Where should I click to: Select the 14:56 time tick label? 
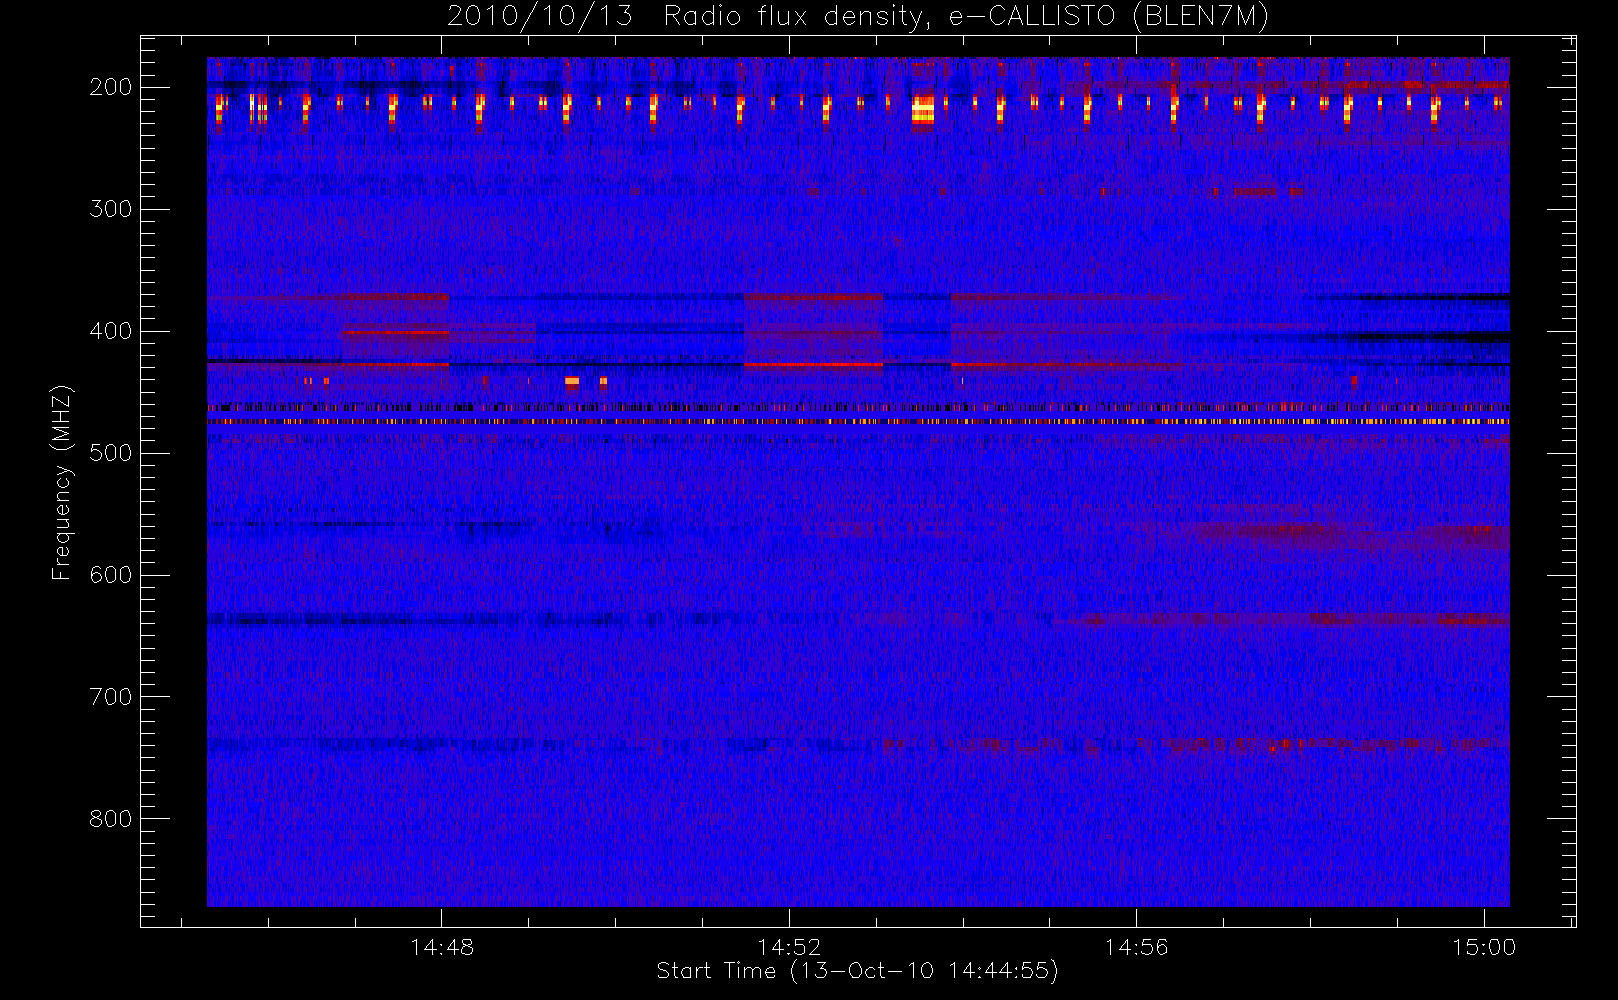(x=1136, y=947)
